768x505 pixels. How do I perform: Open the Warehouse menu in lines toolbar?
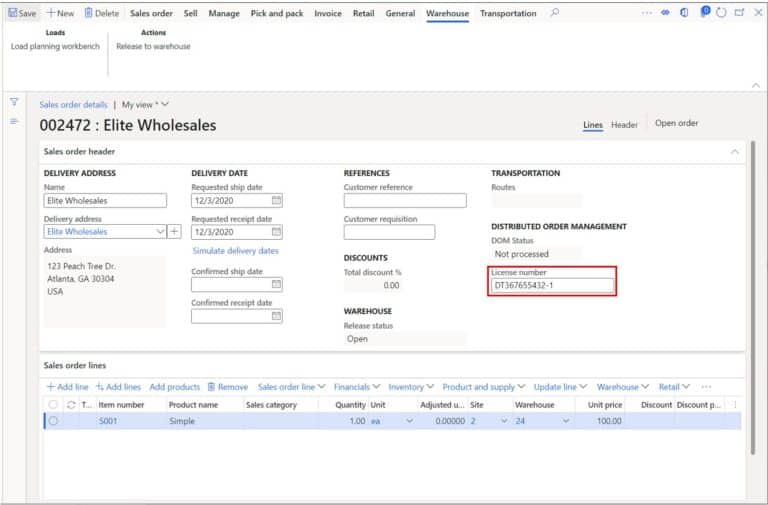point(623,387)
